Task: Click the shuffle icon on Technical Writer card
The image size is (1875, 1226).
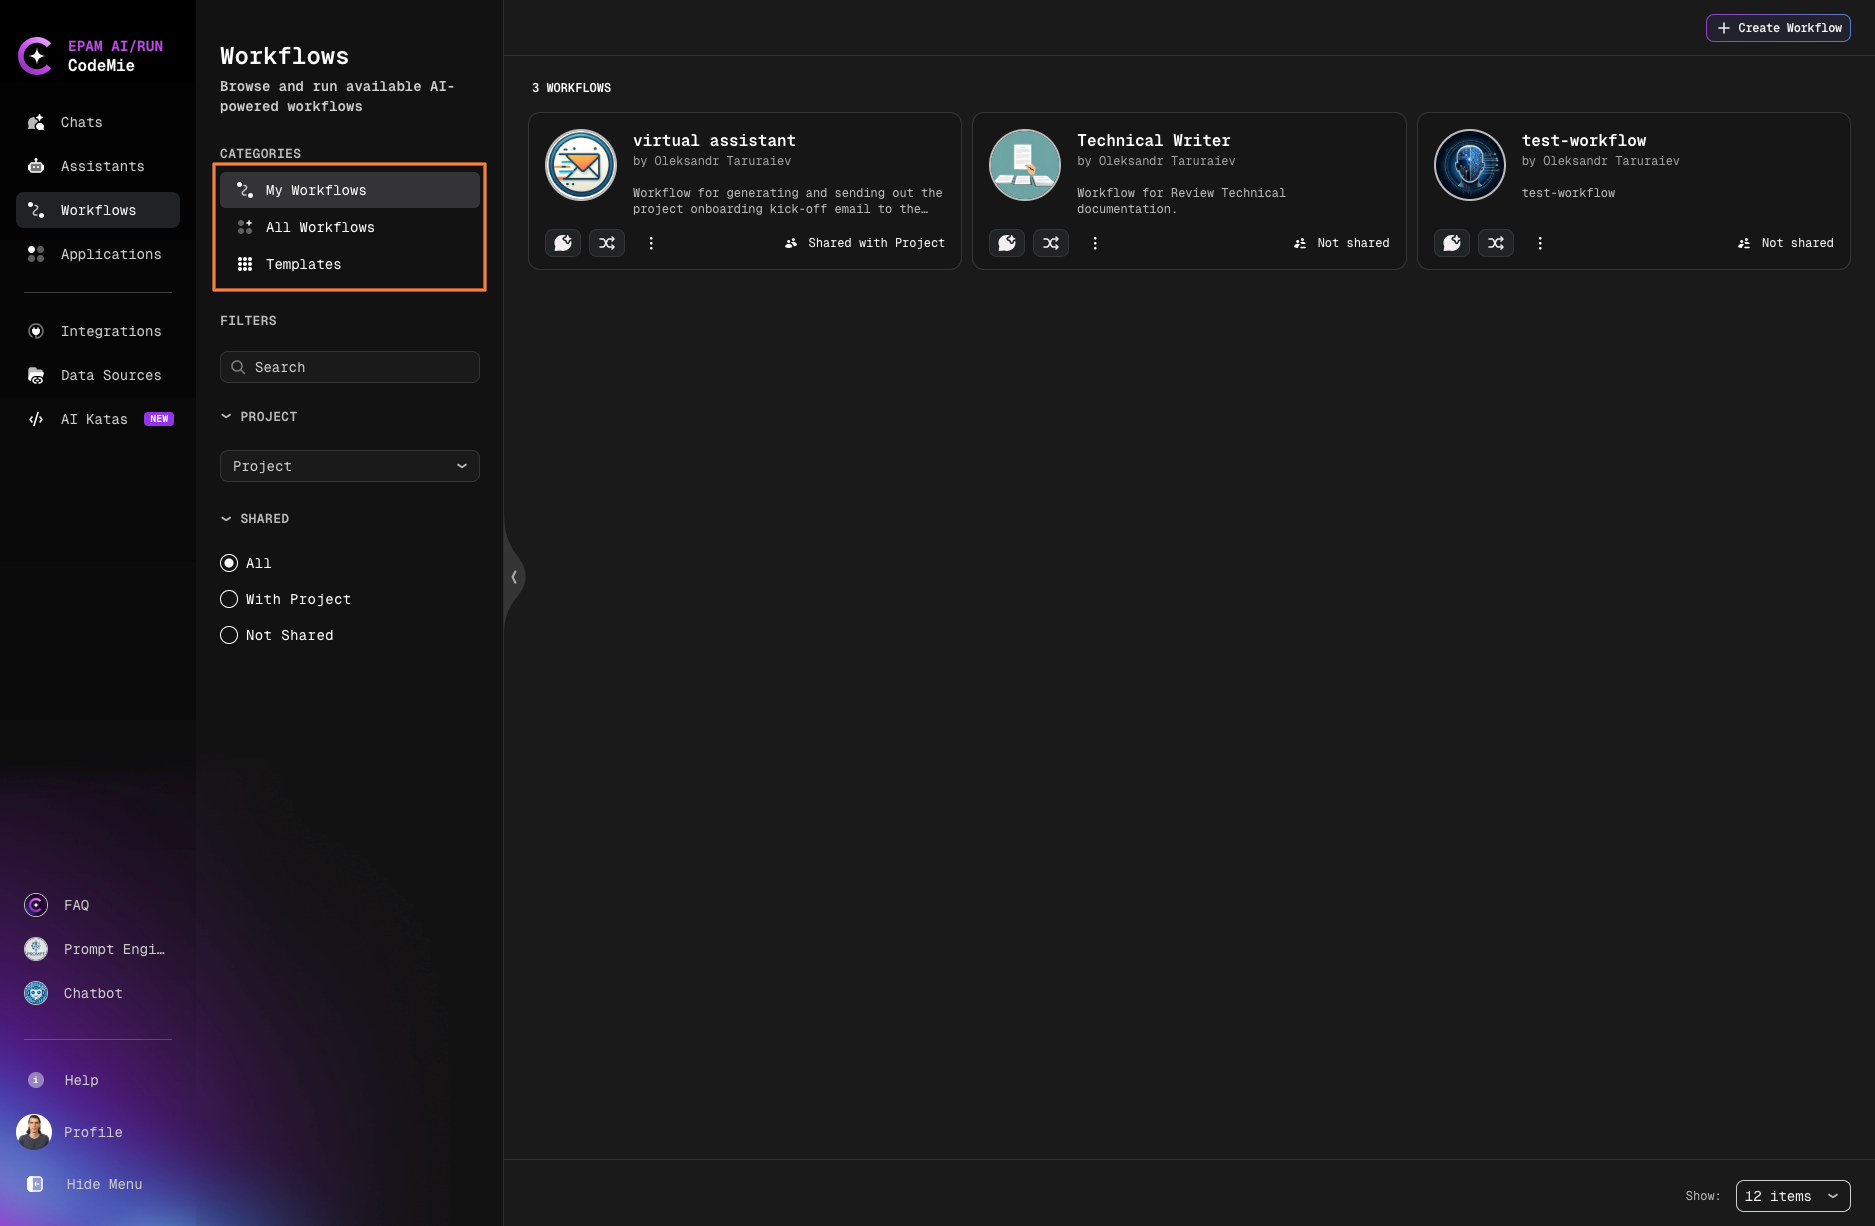Action: coord(1051,243)
